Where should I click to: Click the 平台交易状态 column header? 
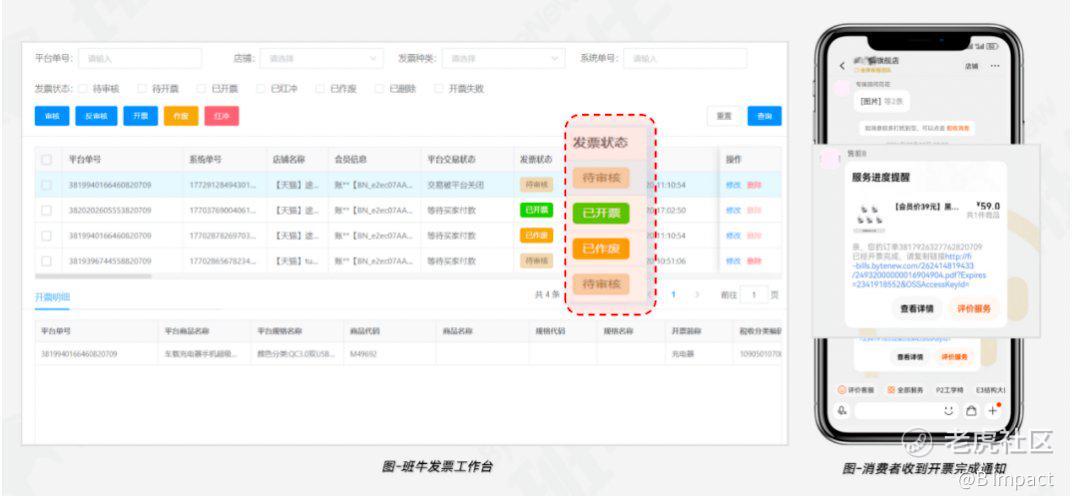pos(451,160)
